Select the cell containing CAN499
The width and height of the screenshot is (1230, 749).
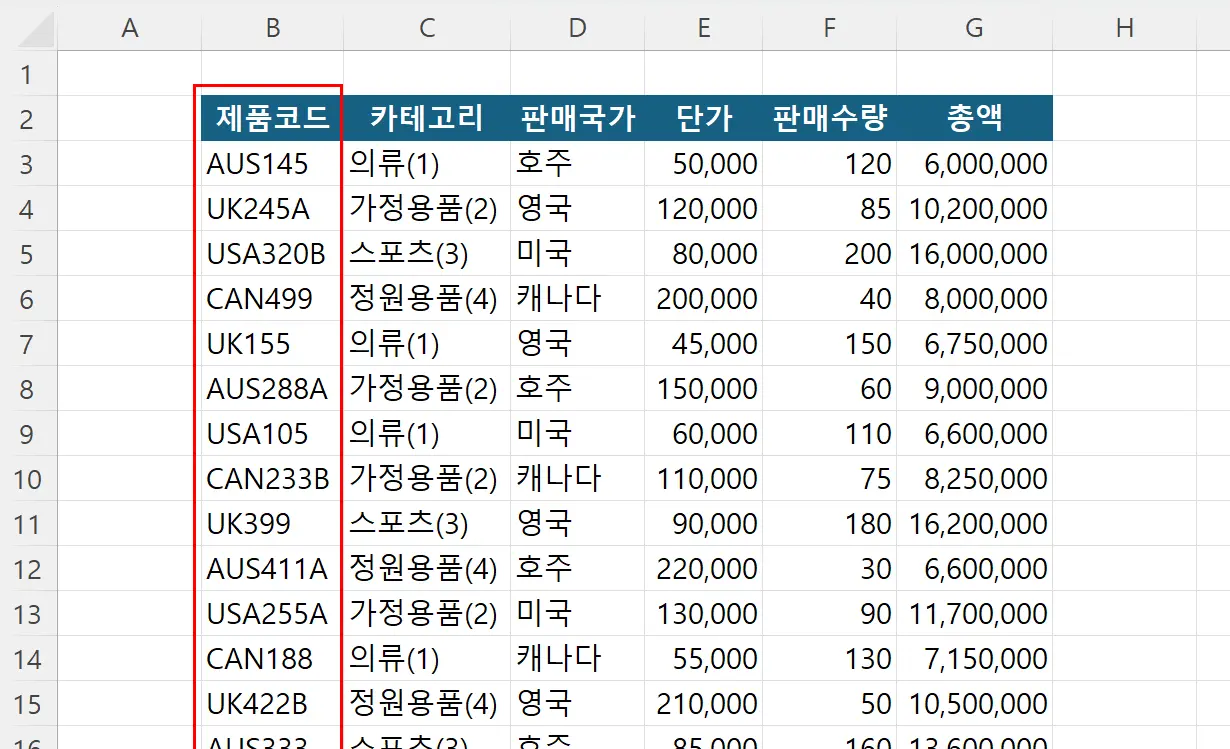[x=271, y=298]
